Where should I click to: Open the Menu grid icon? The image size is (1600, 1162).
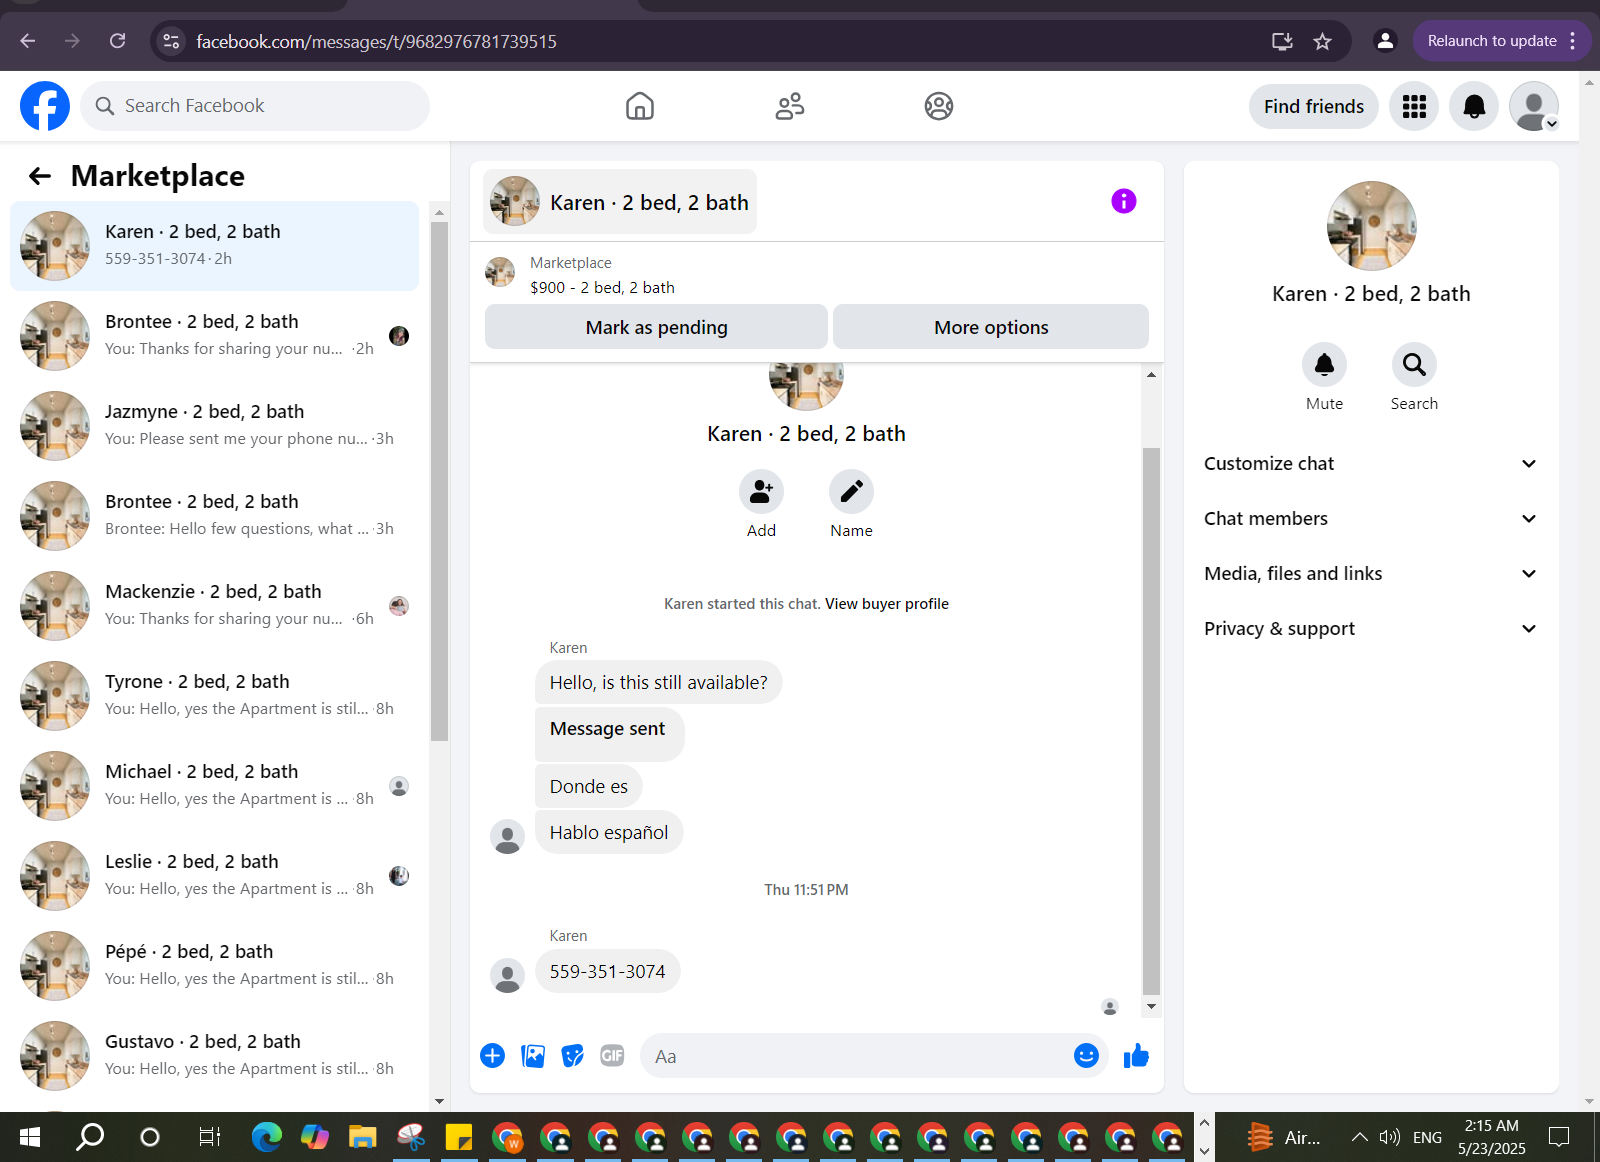[1414, 106]
